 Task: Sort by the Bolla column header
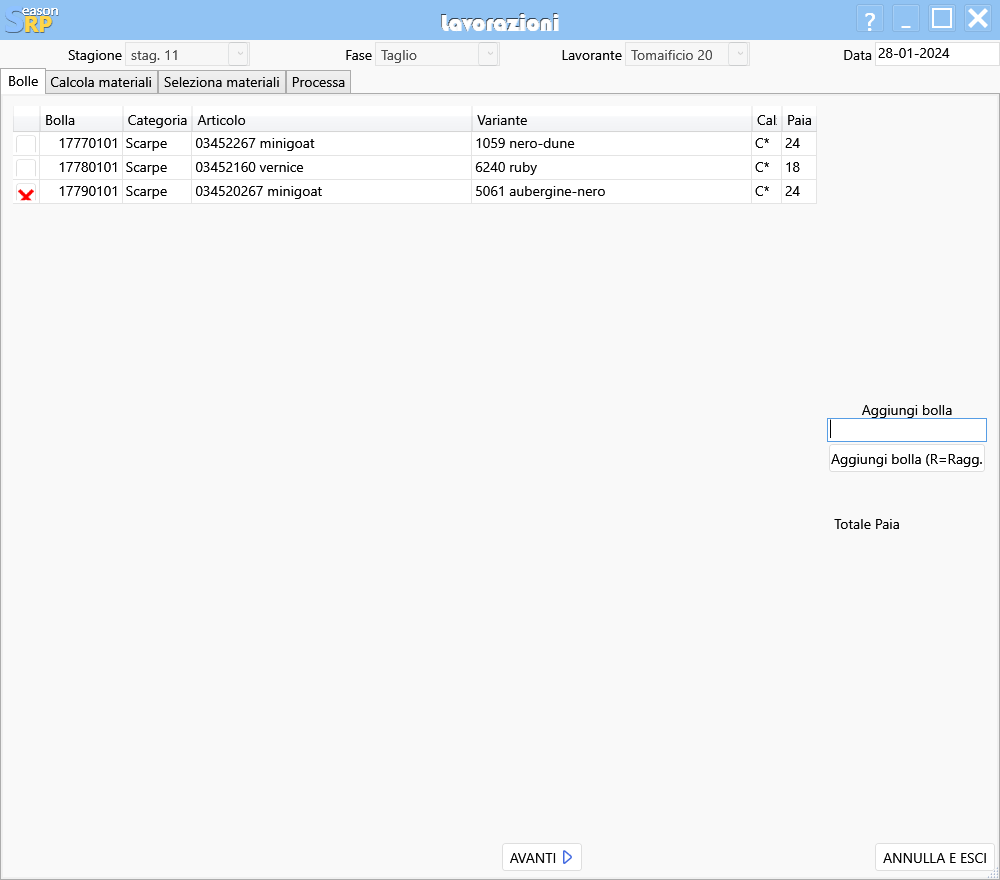pyautogui.click(x=82, y=120)
